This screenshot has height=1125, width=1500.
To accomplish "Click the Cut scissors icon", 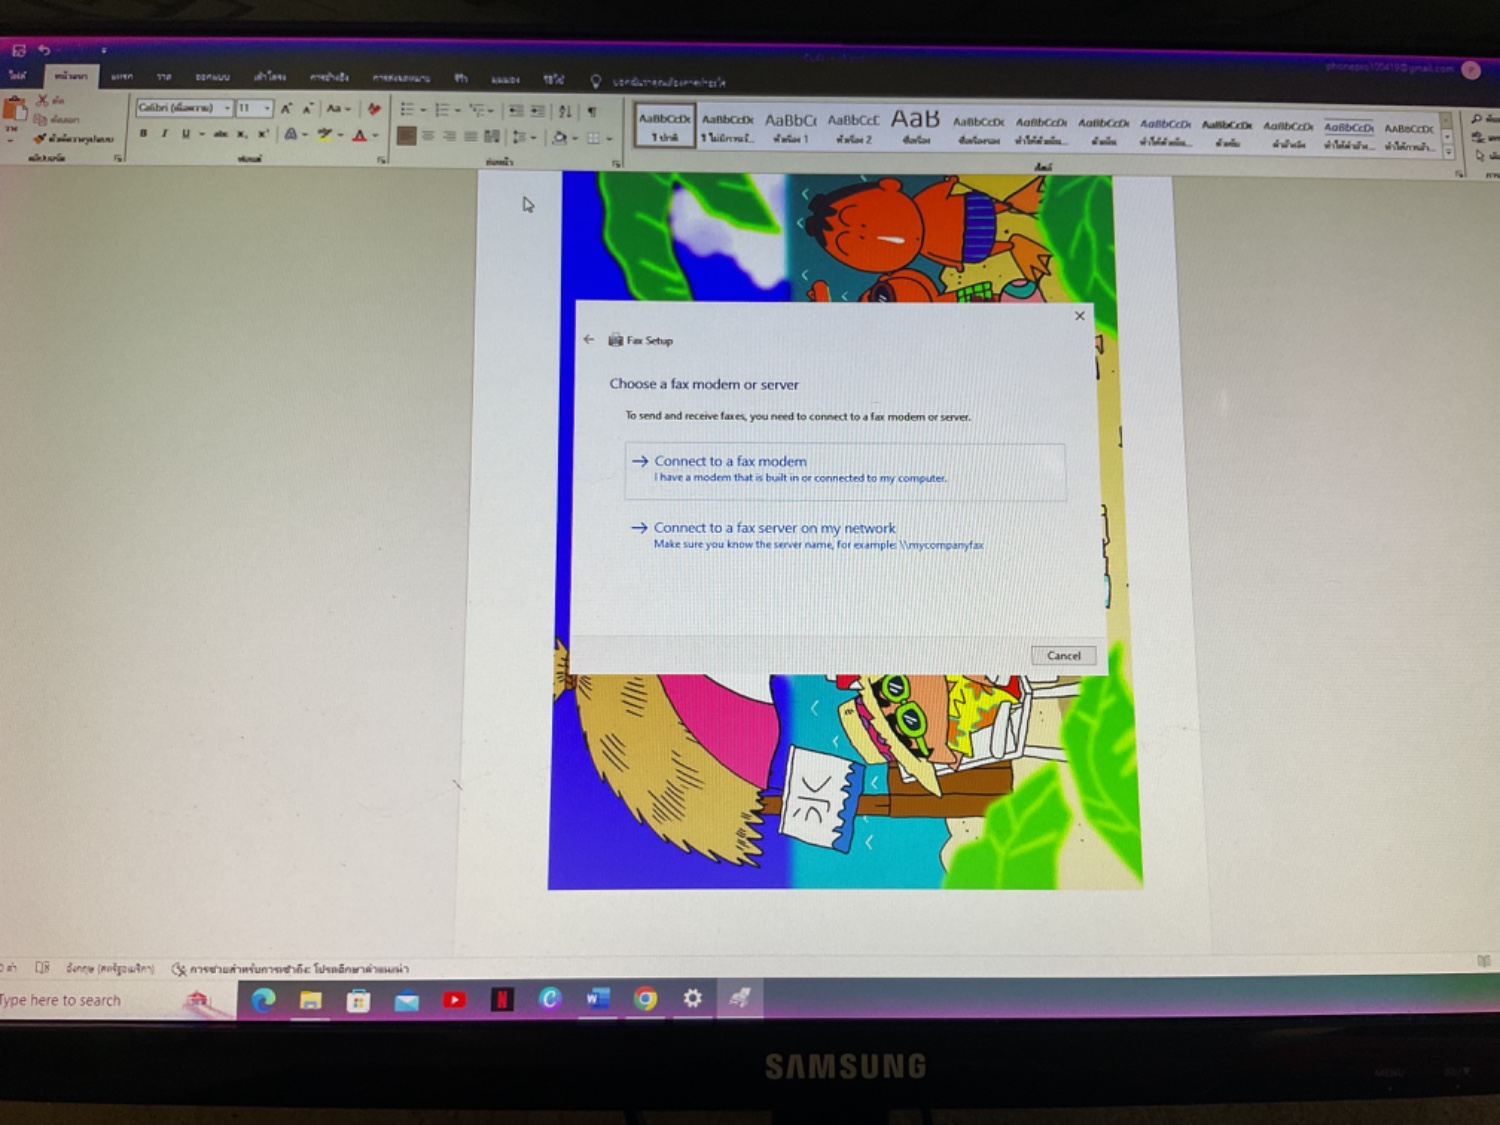I will (x=43, y=101).
